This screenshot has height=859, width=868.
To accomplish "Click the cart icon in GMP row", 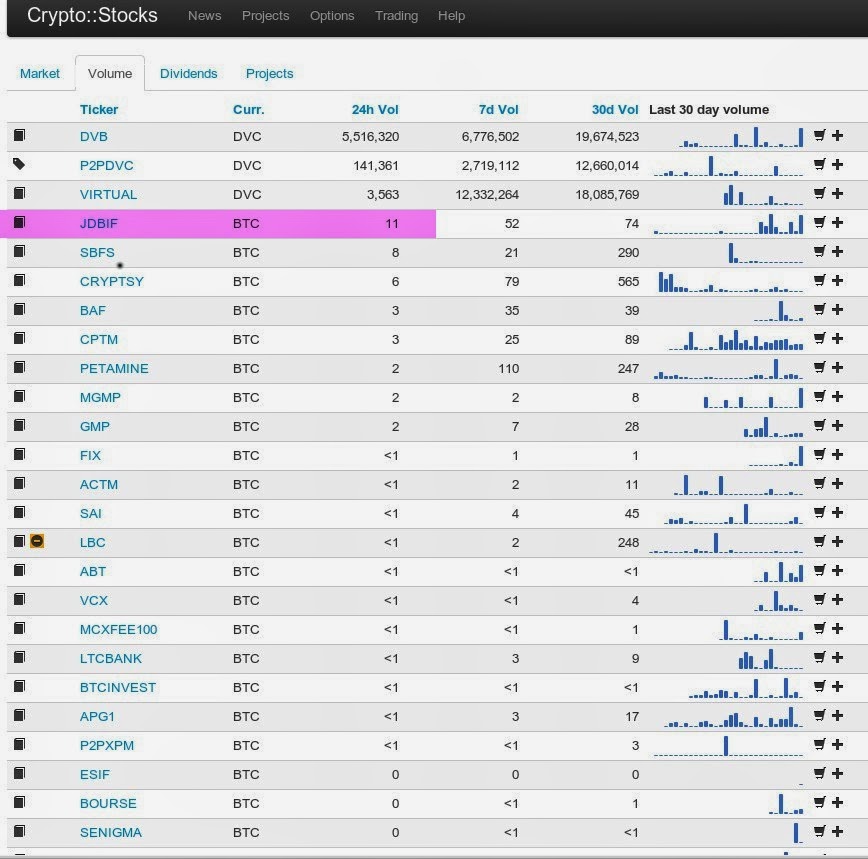I will click(819, 425).
